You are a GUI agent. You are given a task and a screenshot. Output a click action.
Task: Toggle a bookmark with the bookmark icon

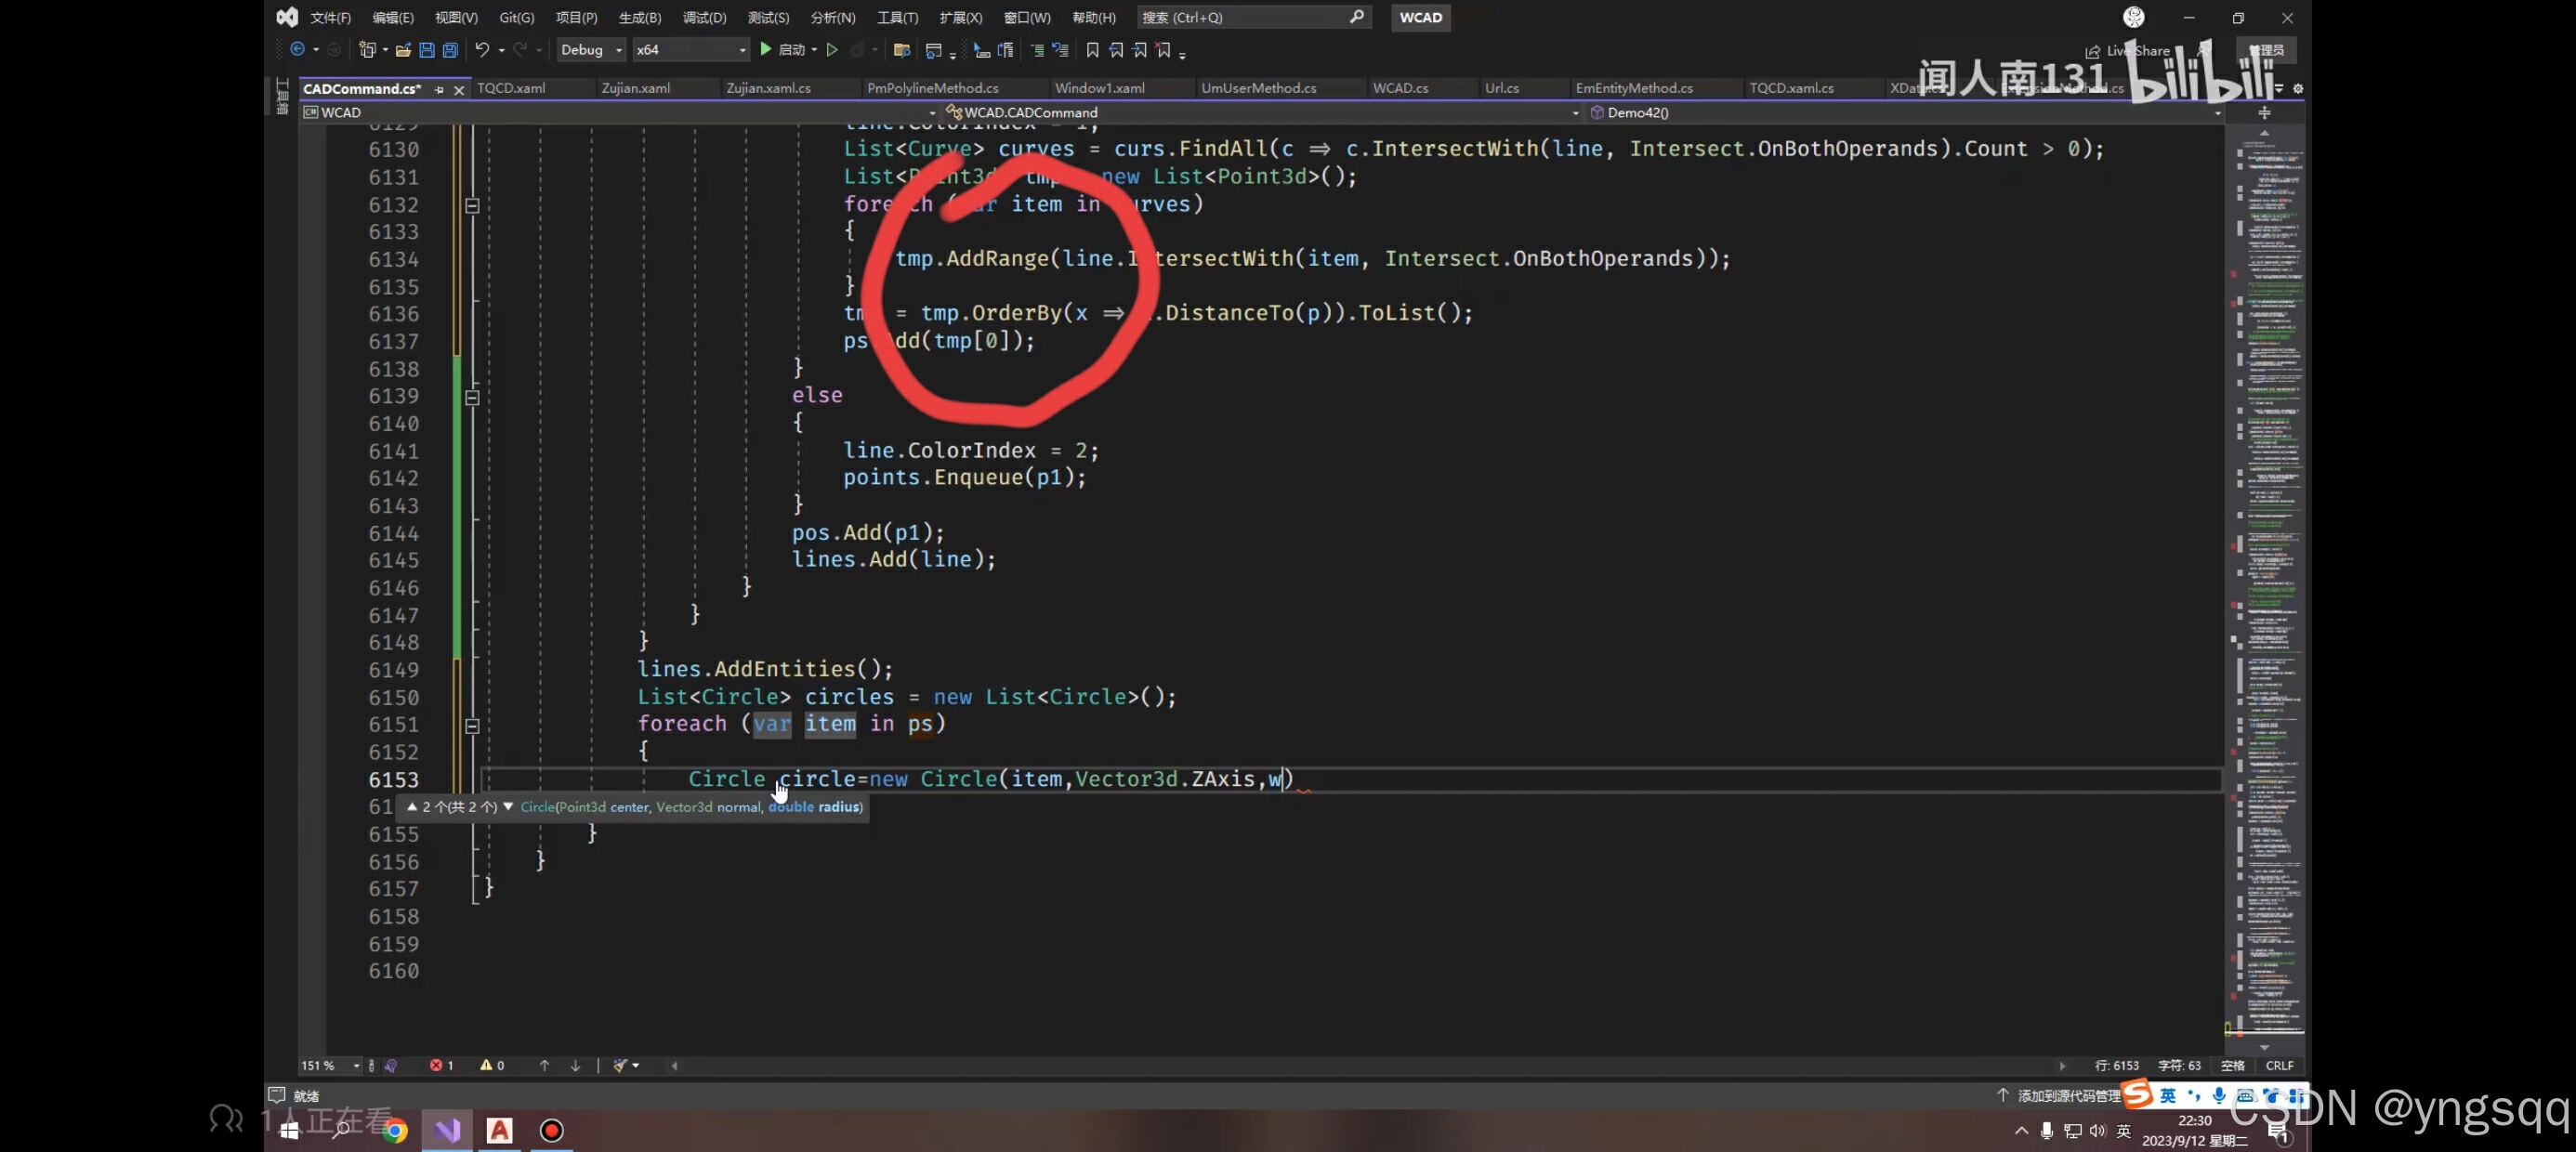point(1092,49)
